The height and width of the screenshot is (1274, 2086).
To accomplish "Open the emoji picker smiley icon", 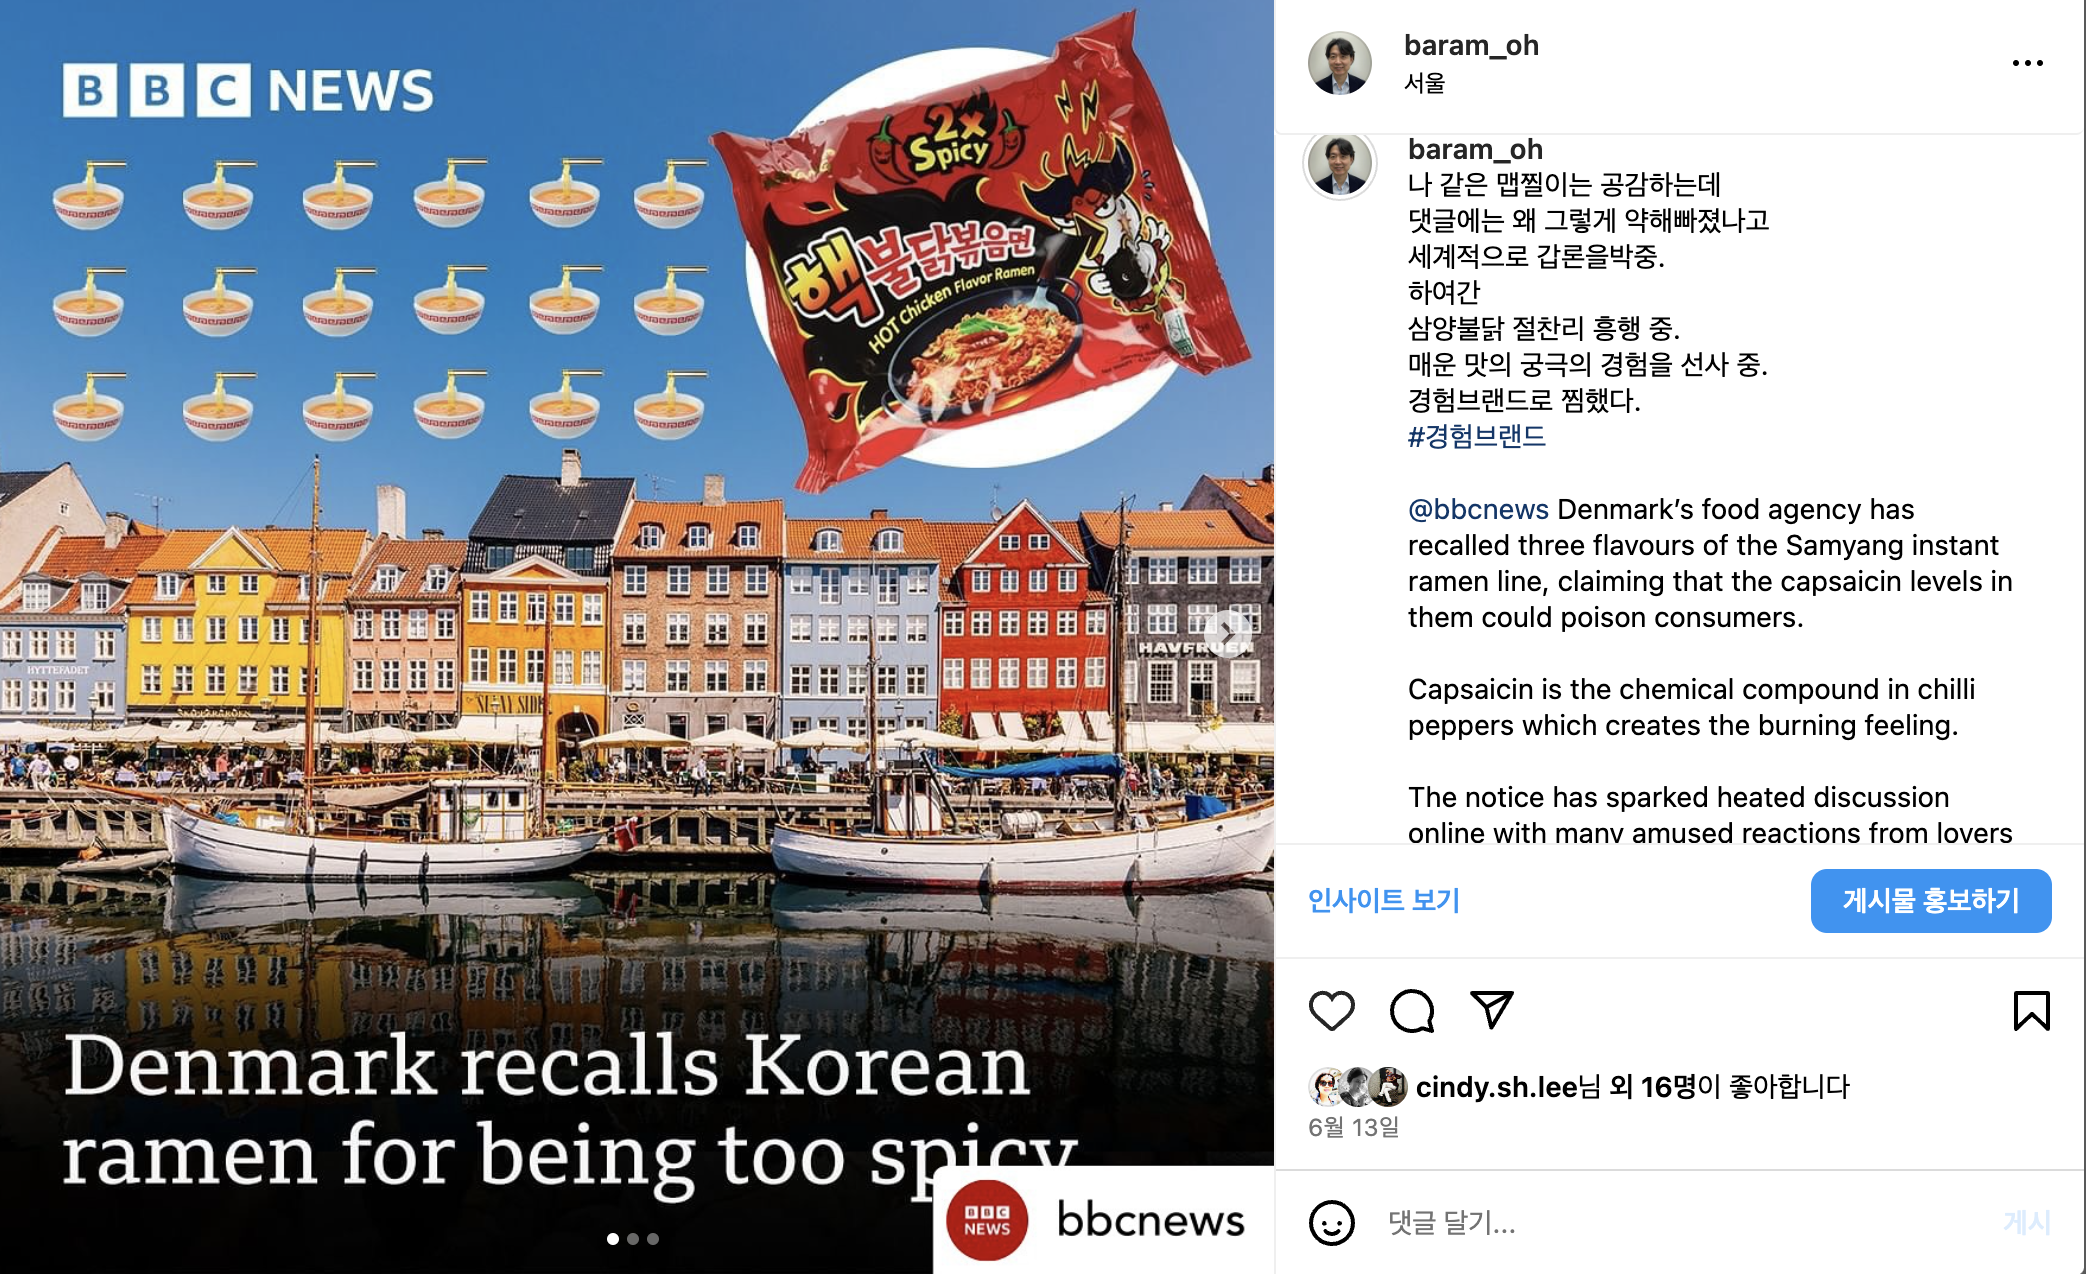I will [1332, 1222].
